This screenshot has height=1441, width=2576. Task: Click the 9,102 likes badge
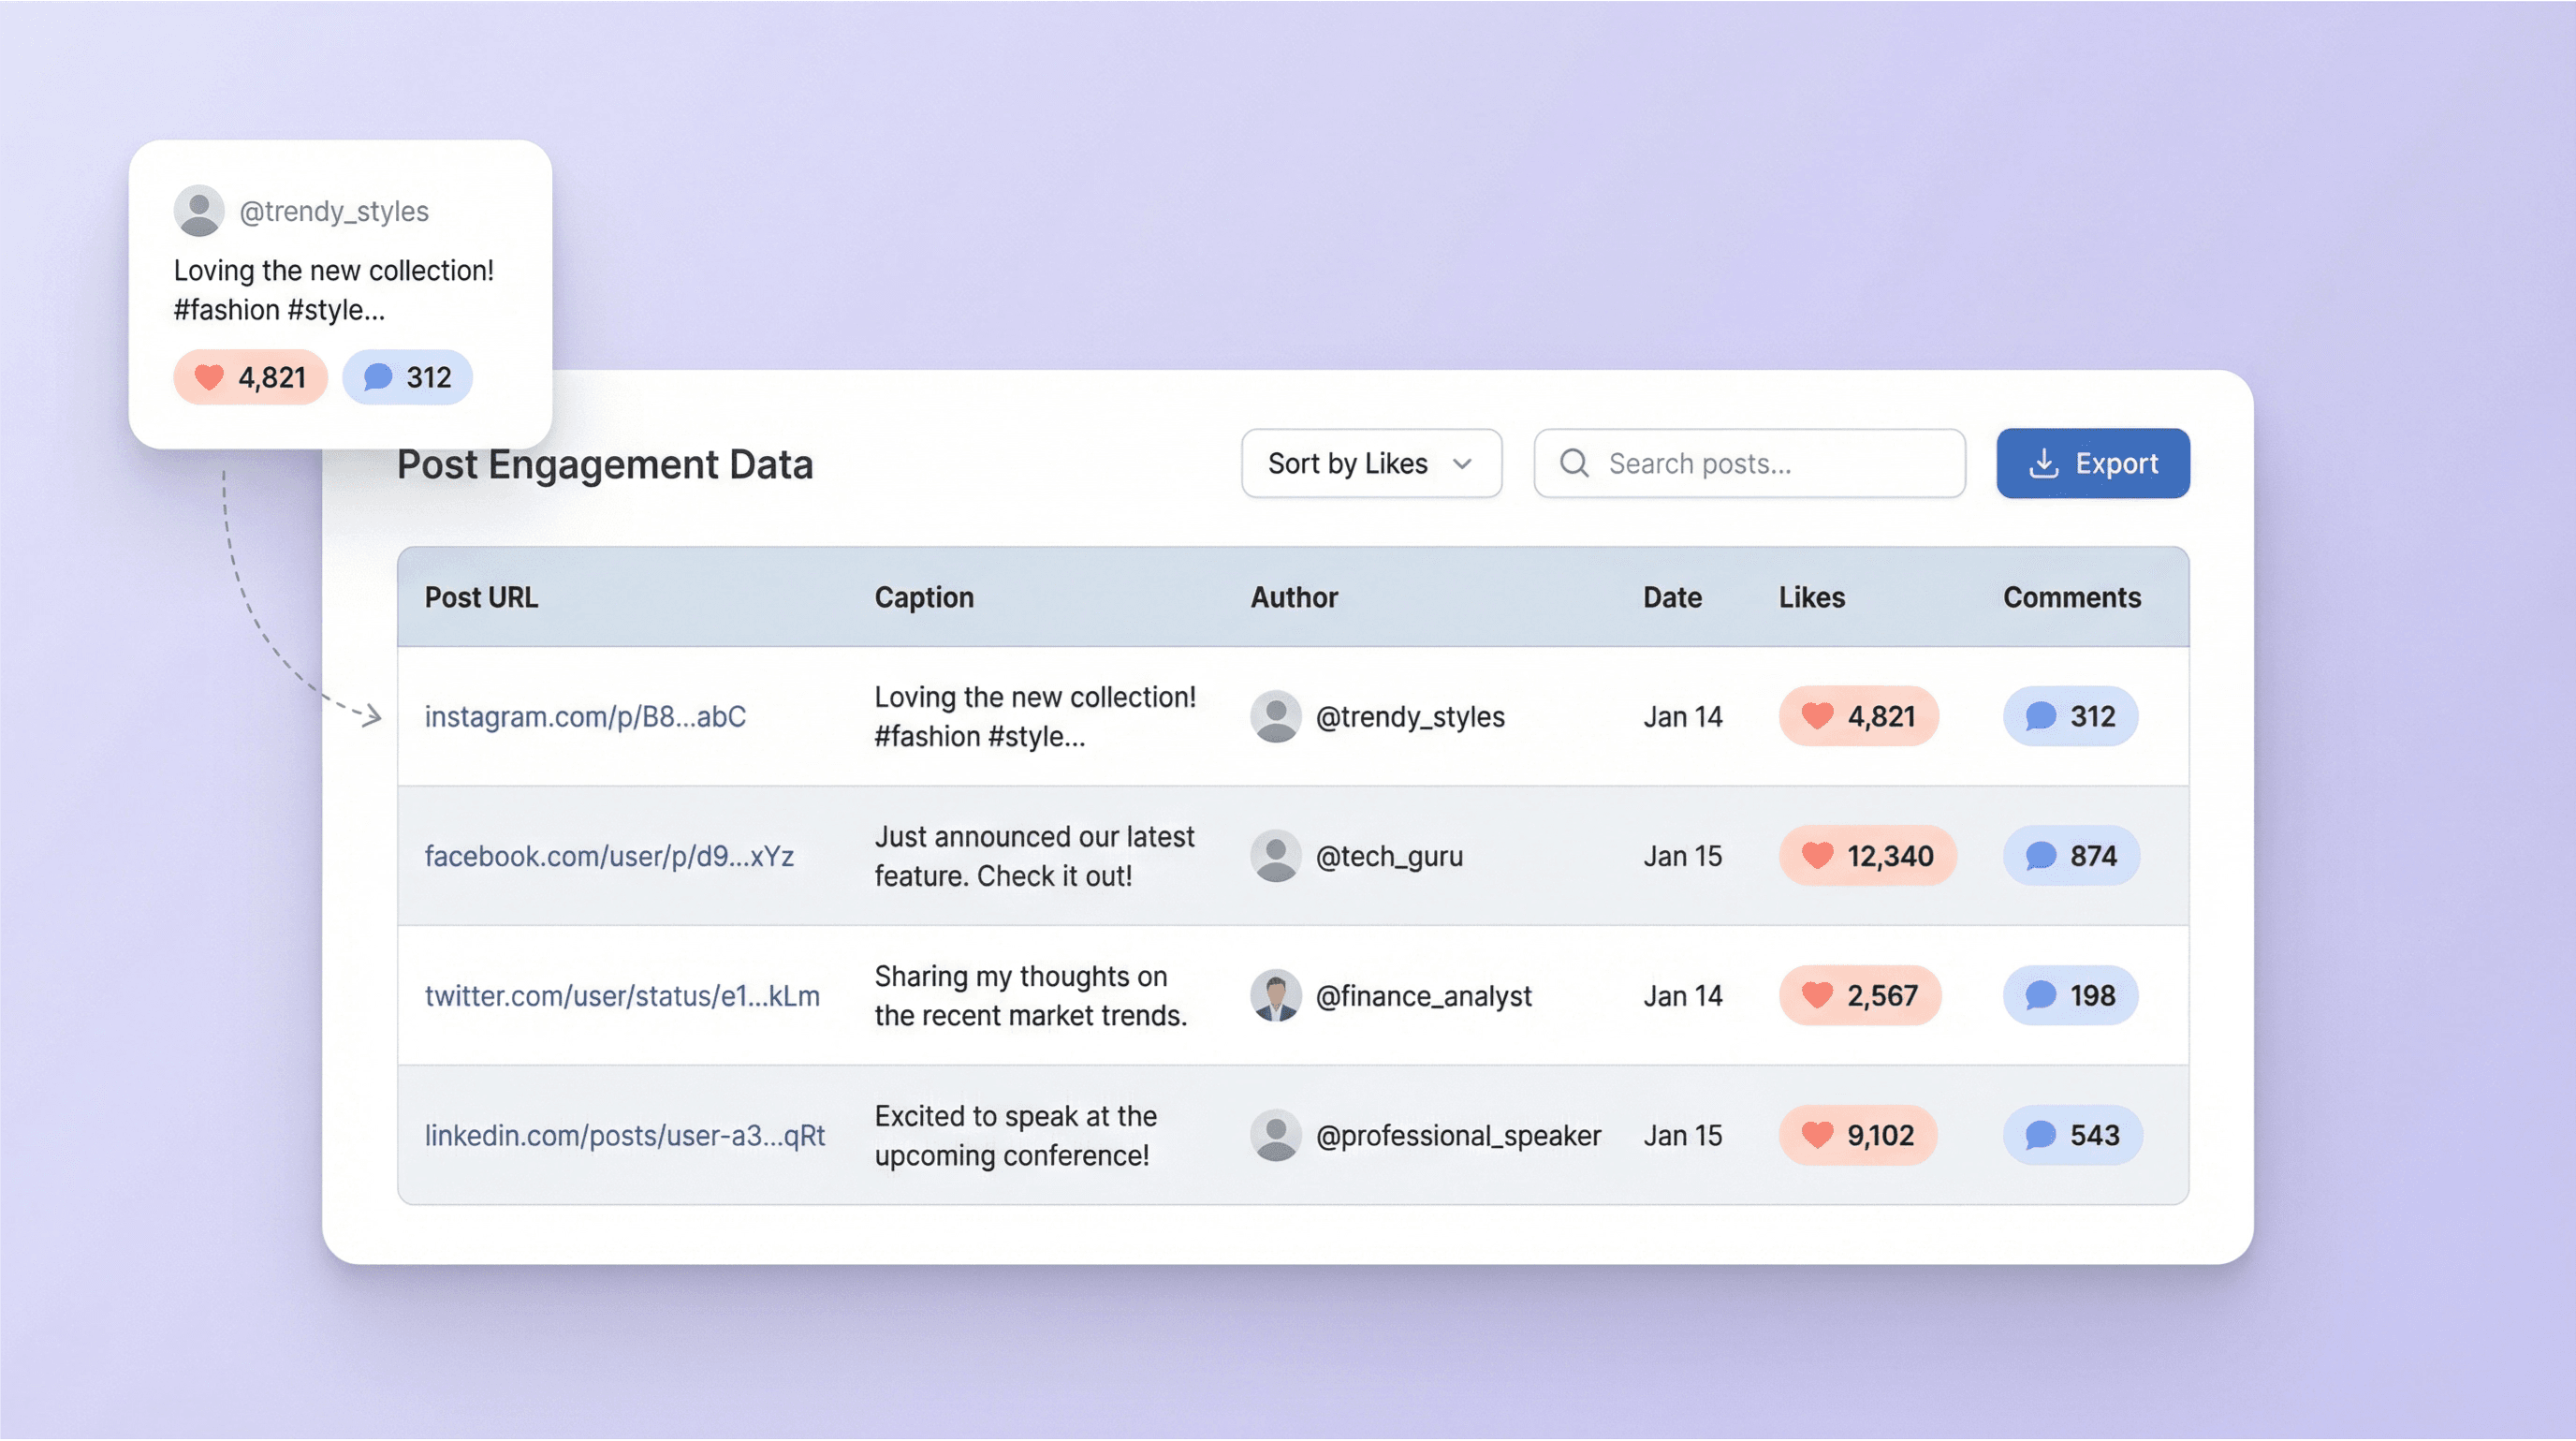tap(1857, 1135)
